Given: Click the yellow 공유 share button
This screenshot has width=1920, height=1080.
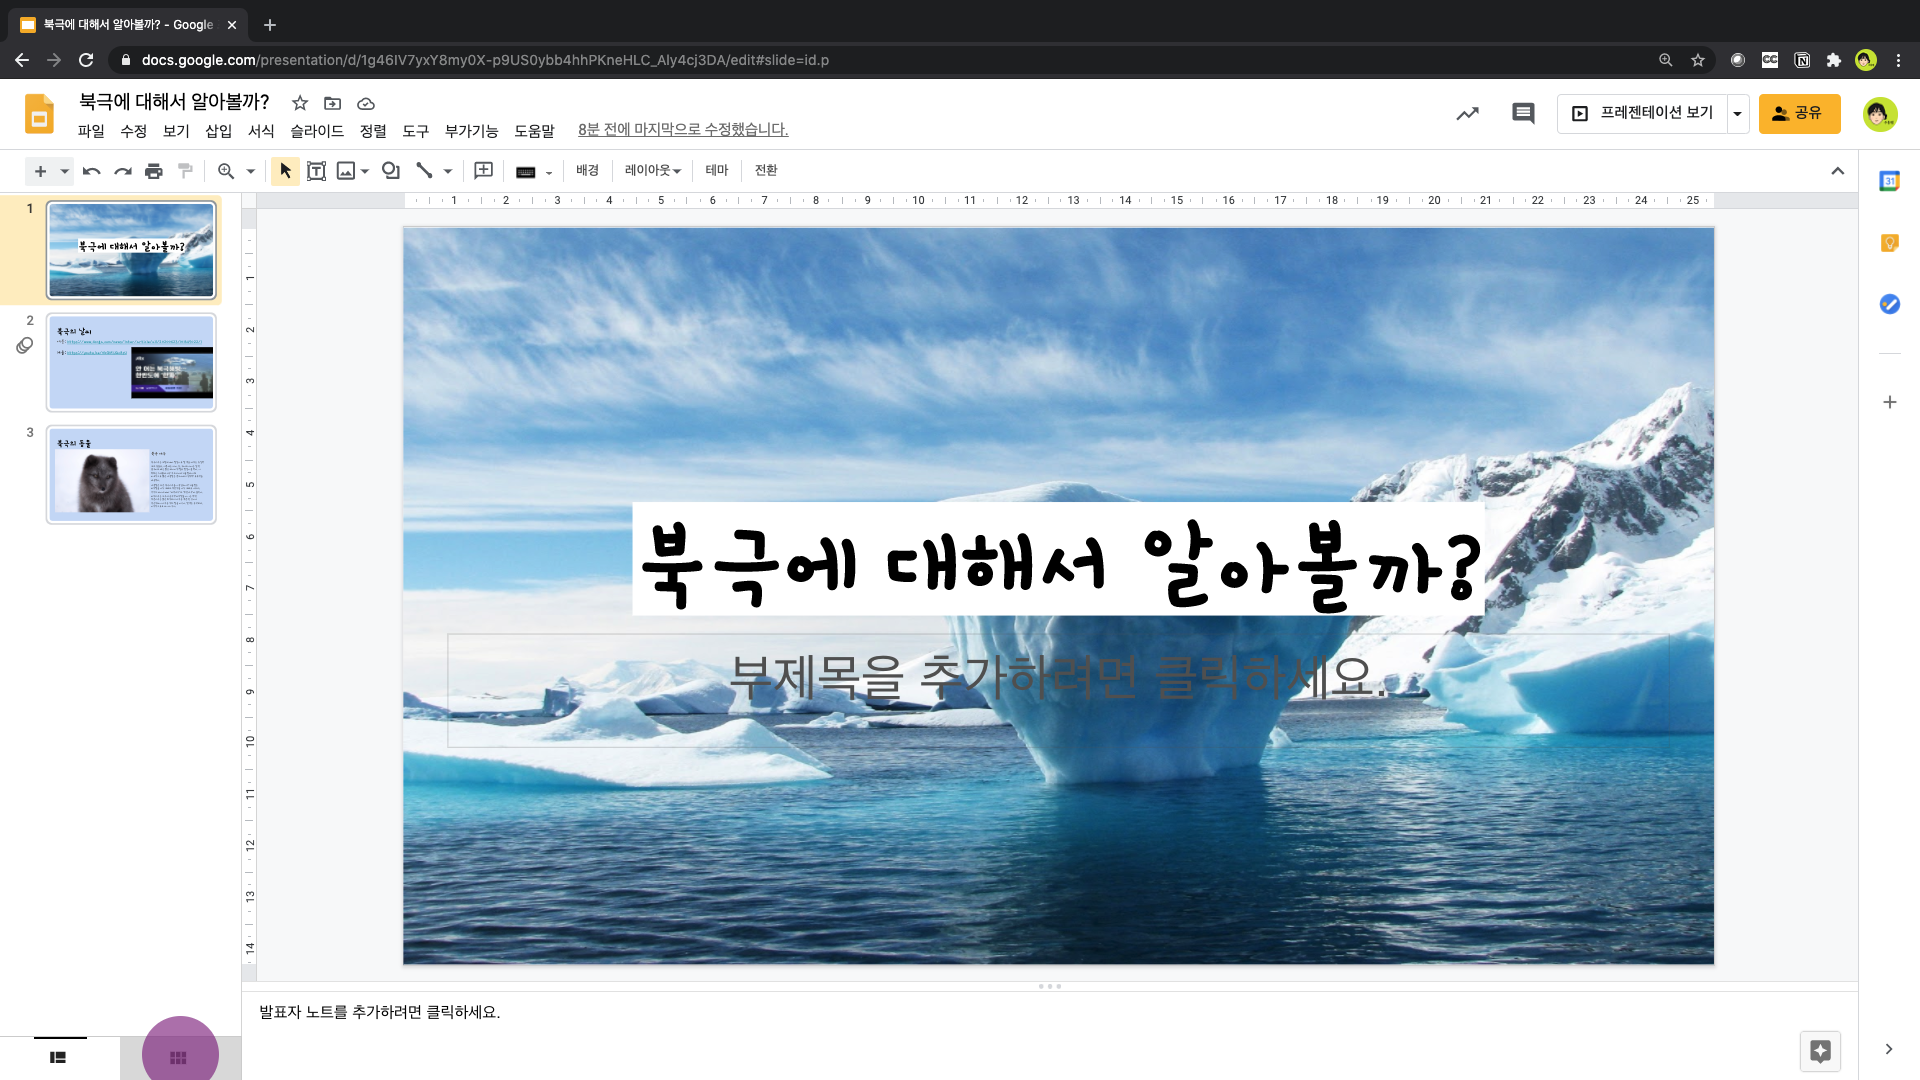Looking at the screenshot, I should pos(1798,114).
